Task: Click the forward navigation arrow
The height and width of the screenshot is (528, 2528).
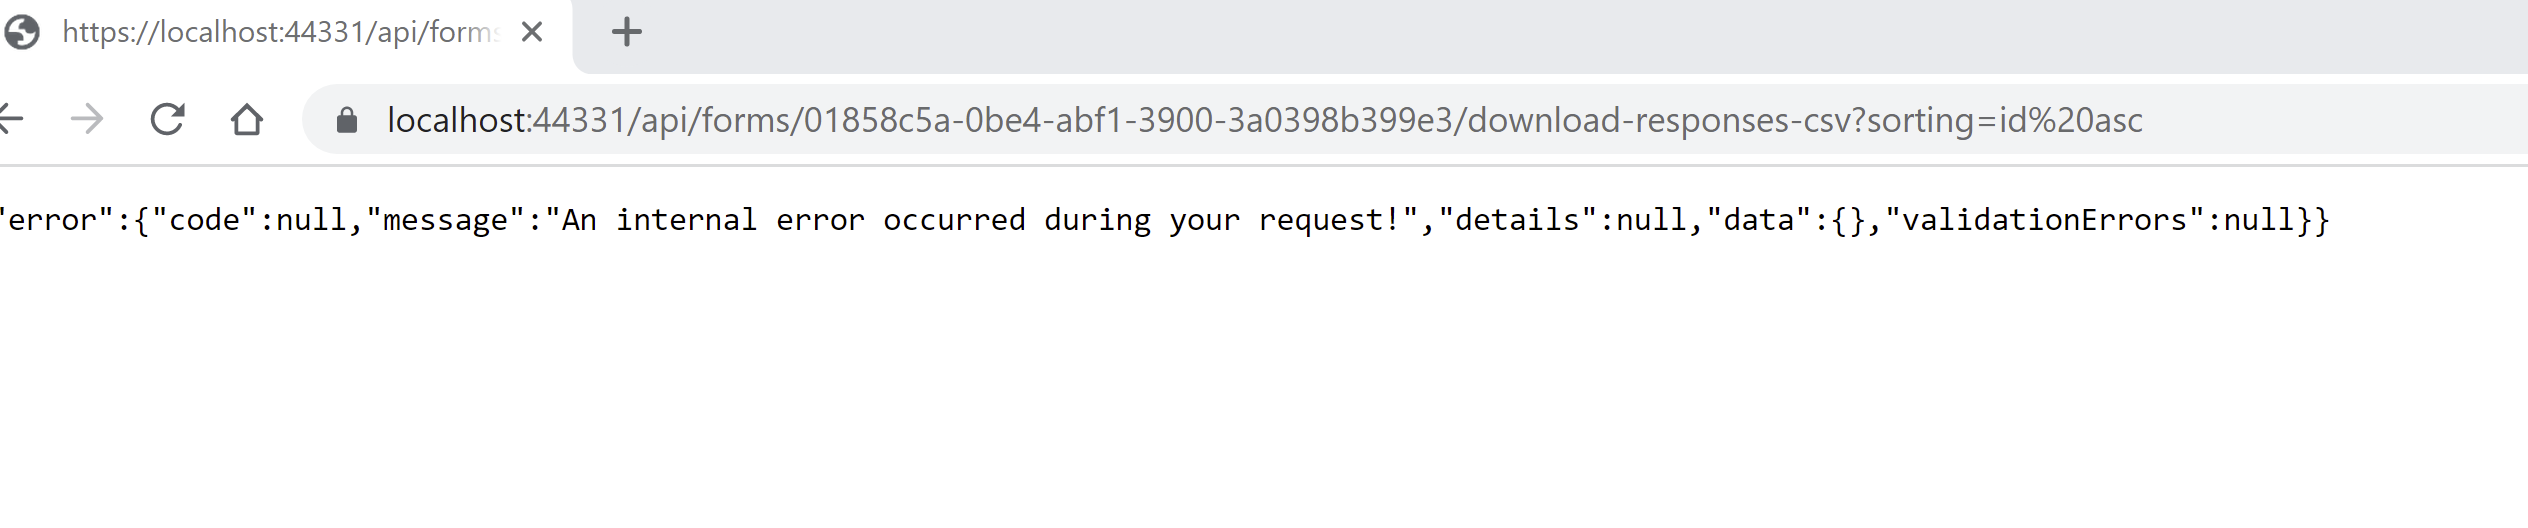Action: coord(88,120)
